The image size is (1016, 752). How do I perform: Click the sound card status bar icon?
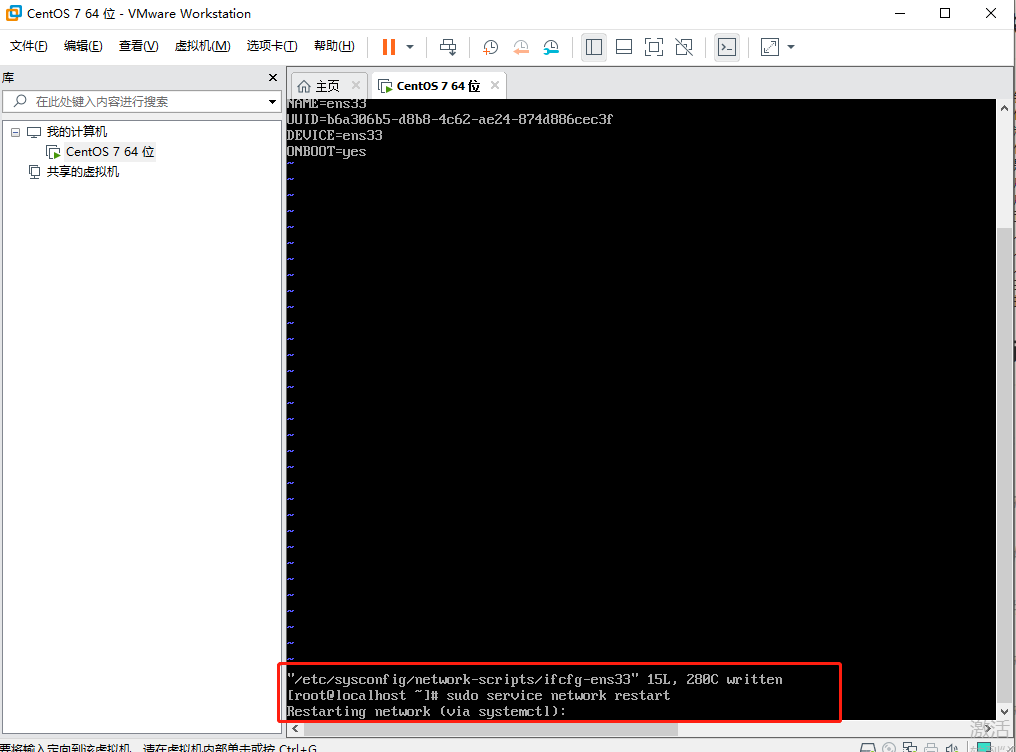click(952, 747)
